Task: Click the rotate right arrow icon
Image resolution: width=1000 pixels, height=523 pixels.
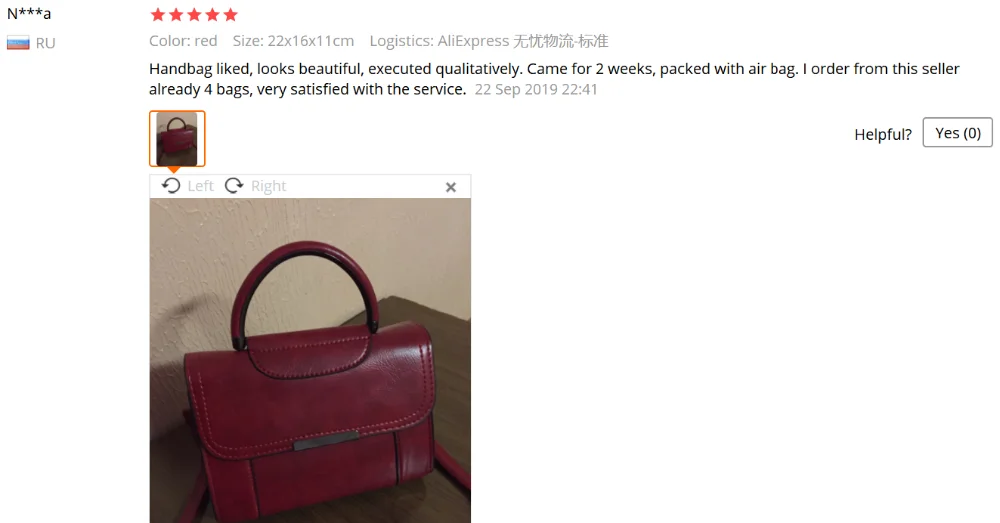Action: [x=234, y=186]
